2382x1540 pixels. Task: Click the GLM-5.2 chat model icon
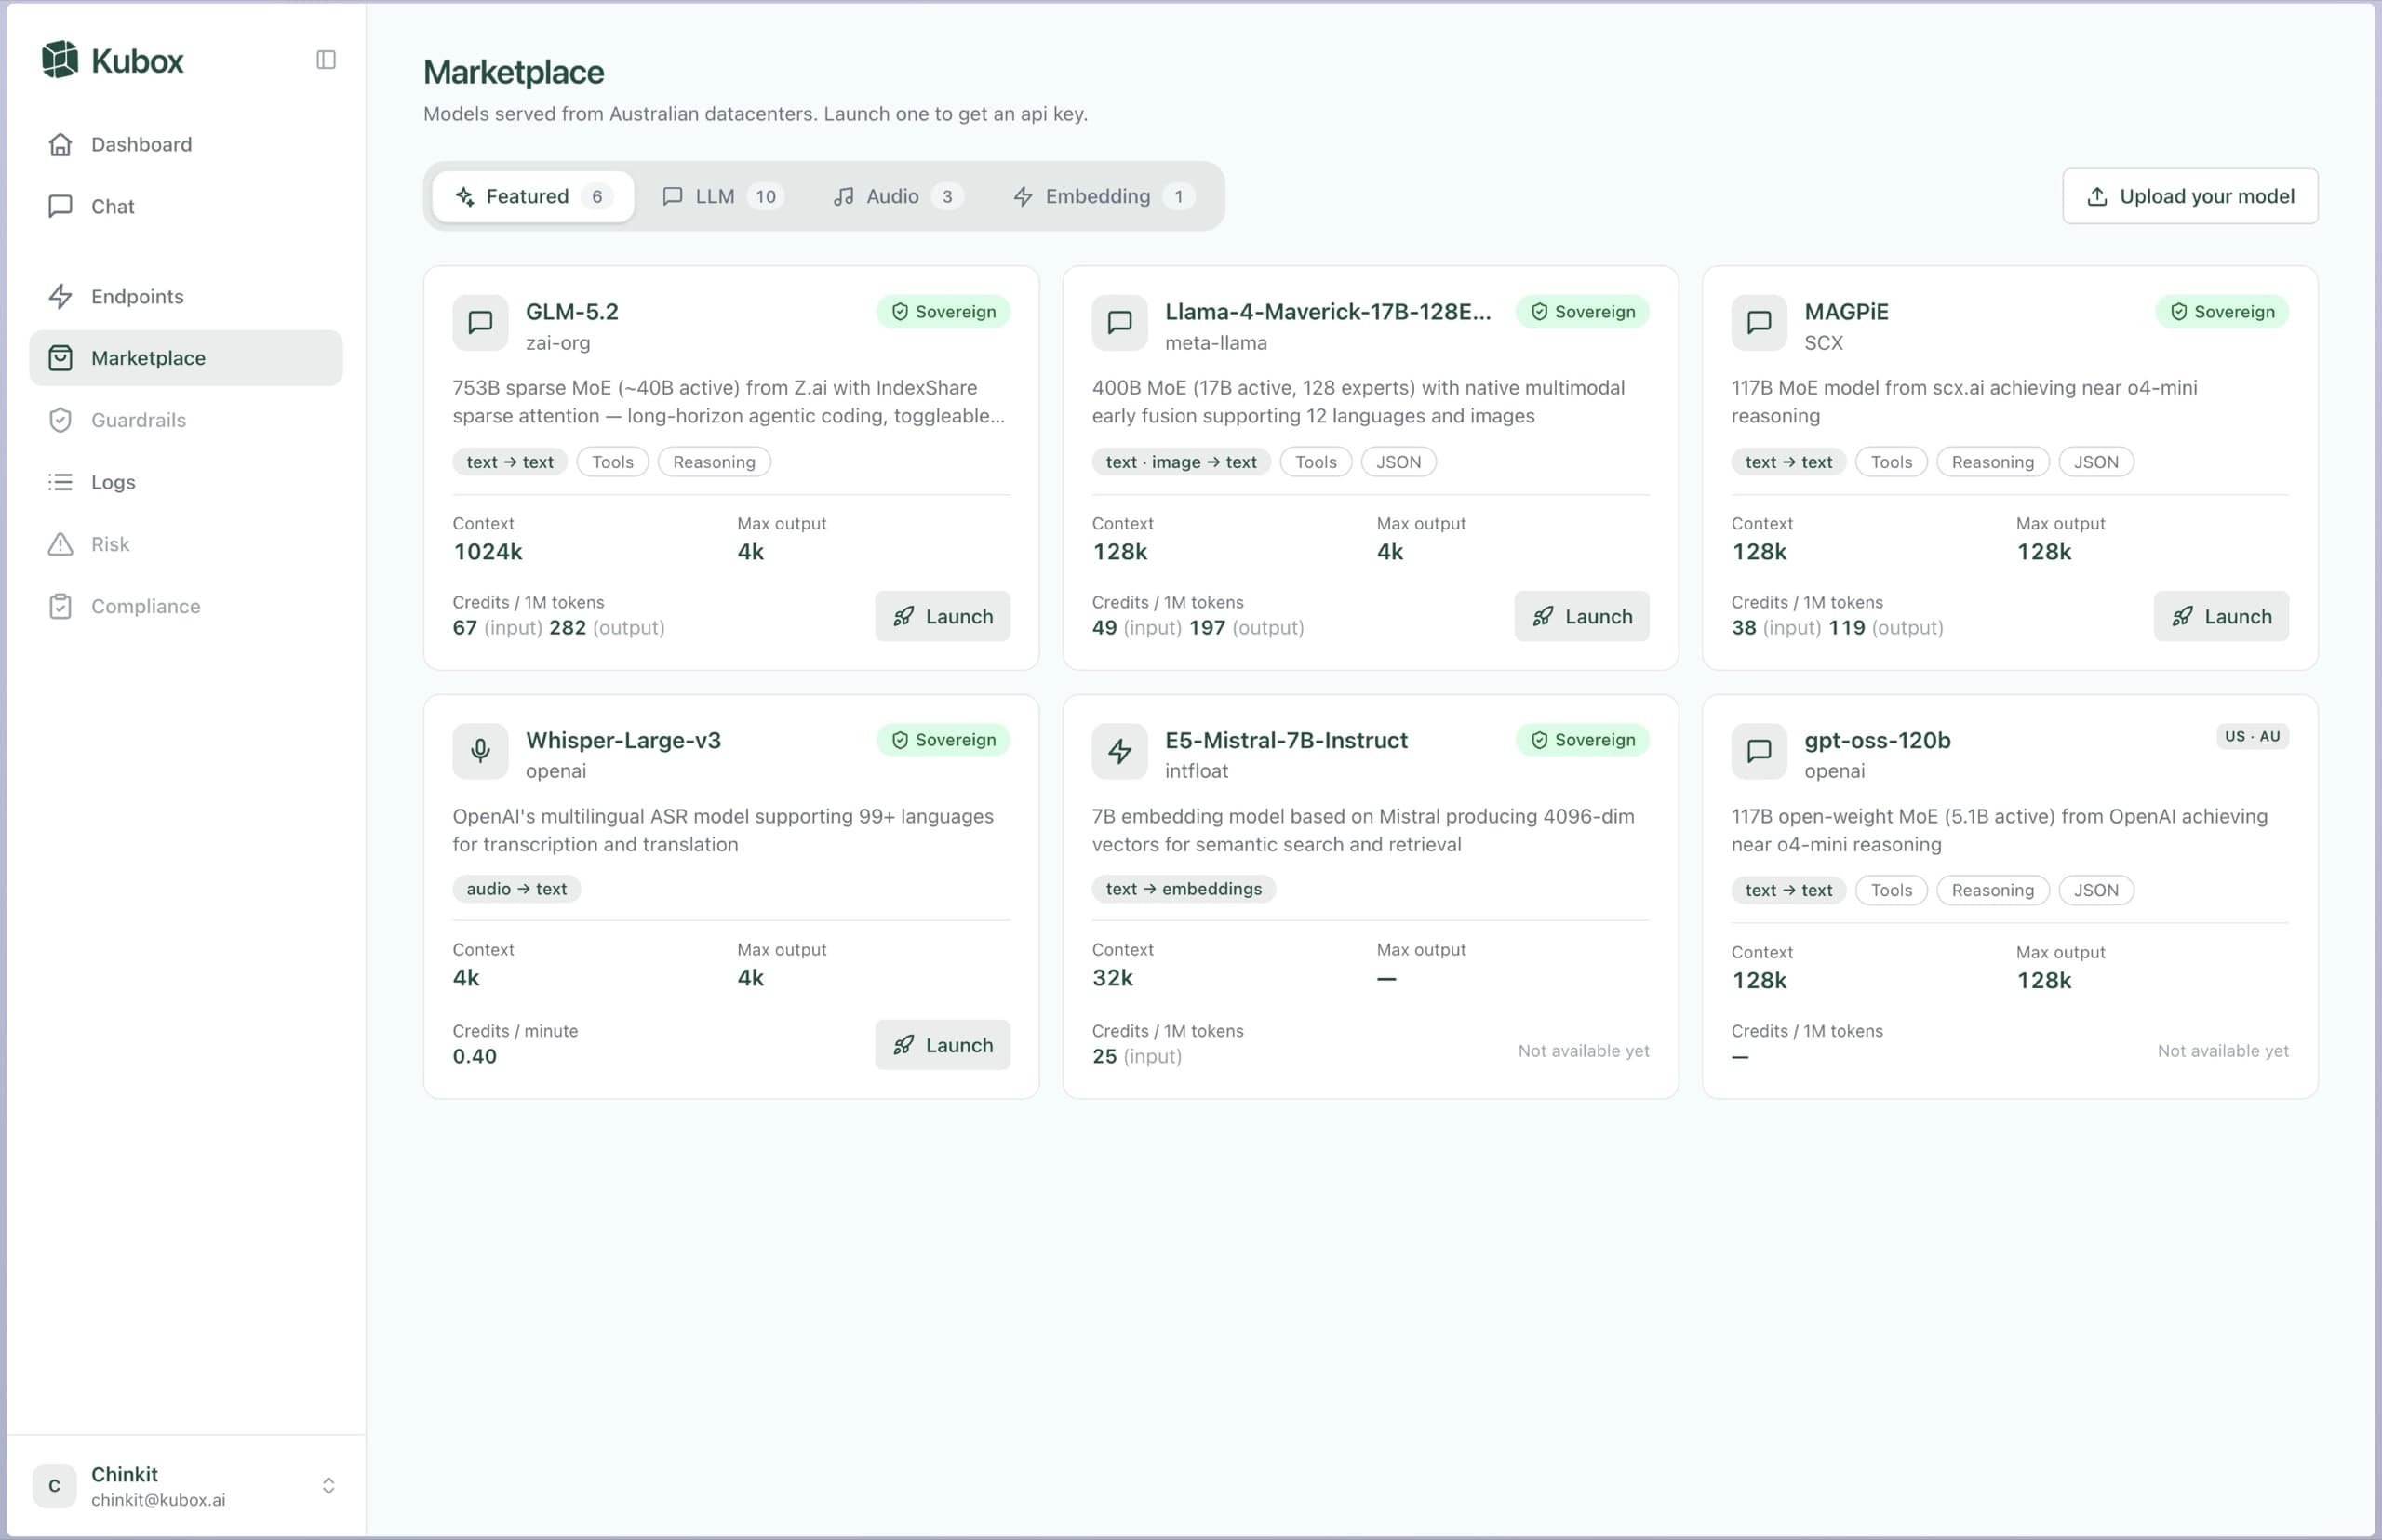click(x=480, y=322)
